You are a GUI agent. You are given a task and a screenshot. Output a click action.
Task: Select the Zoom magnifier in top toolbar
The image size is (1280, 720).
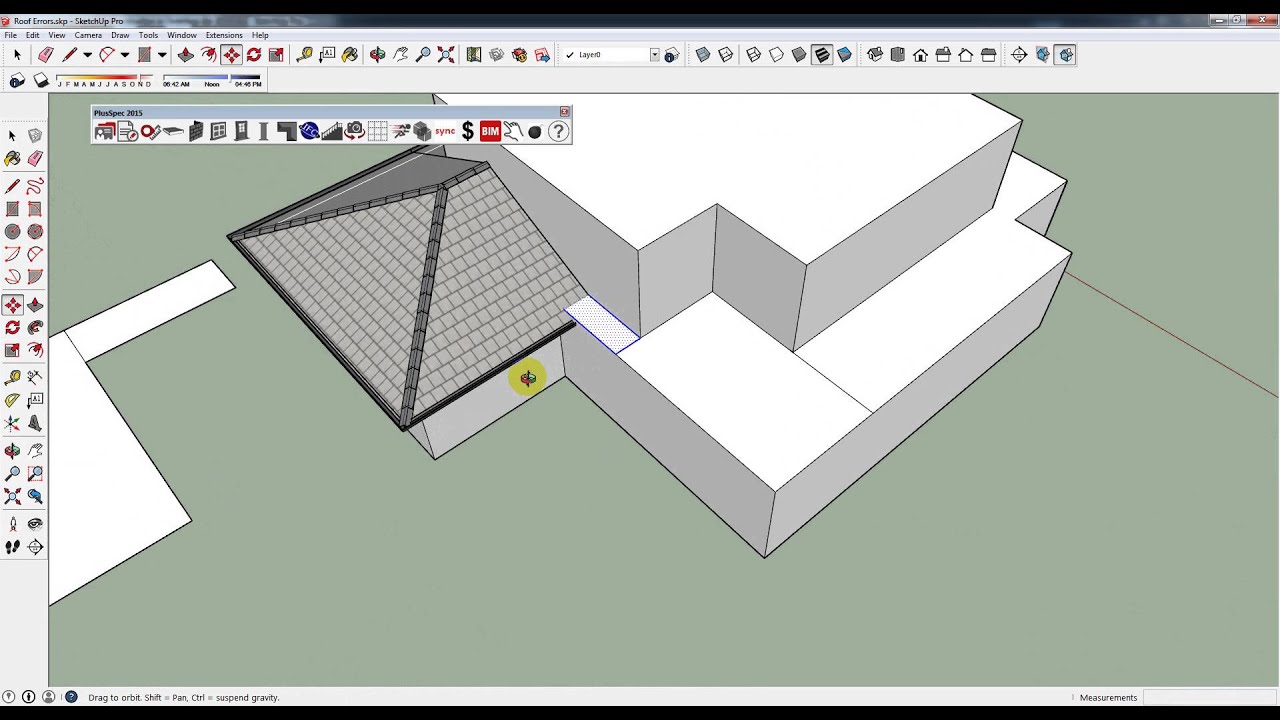tap(423, 55)
